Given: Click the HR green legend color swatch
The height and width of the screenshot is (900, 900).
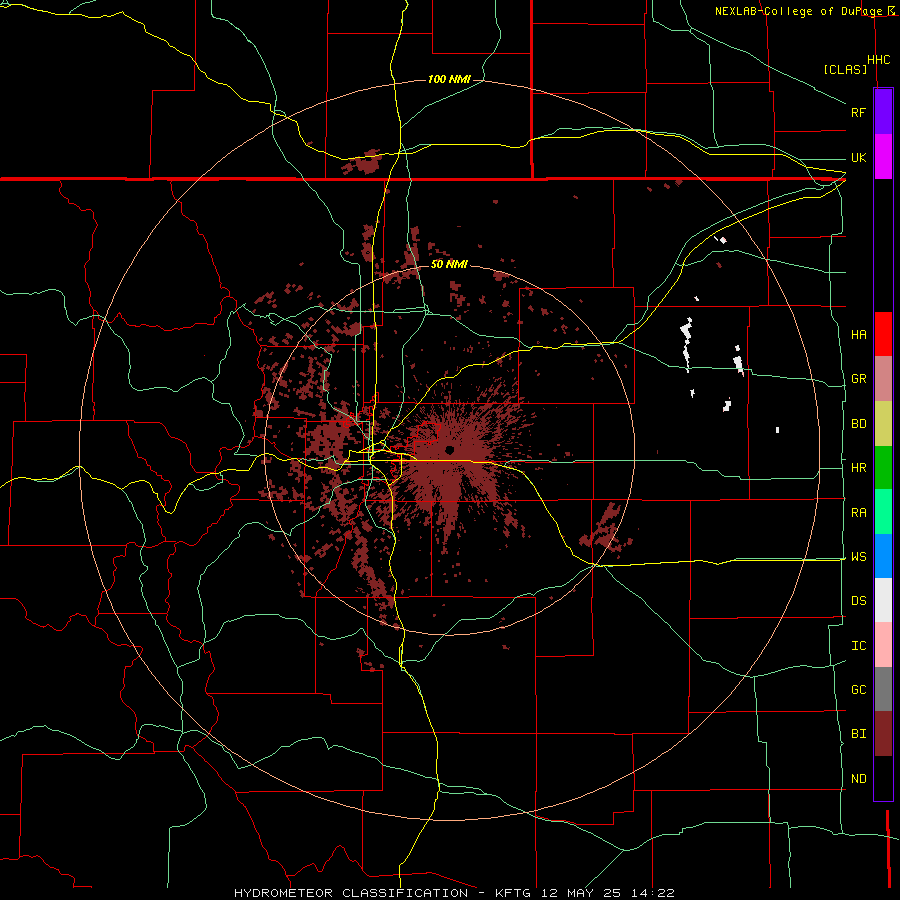Looking at the screenshot, I should point(883,468).
